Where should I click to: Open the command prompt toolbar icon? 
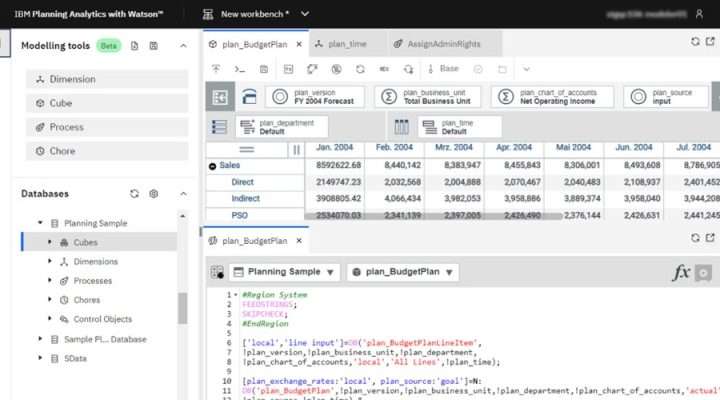(x=239, y=69)
